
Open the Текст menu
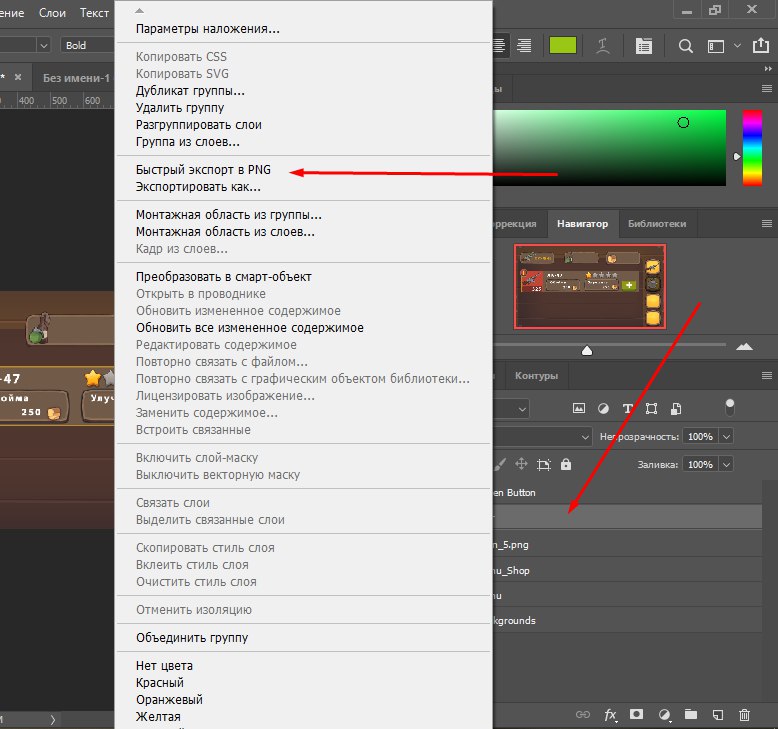coord(94,13)
